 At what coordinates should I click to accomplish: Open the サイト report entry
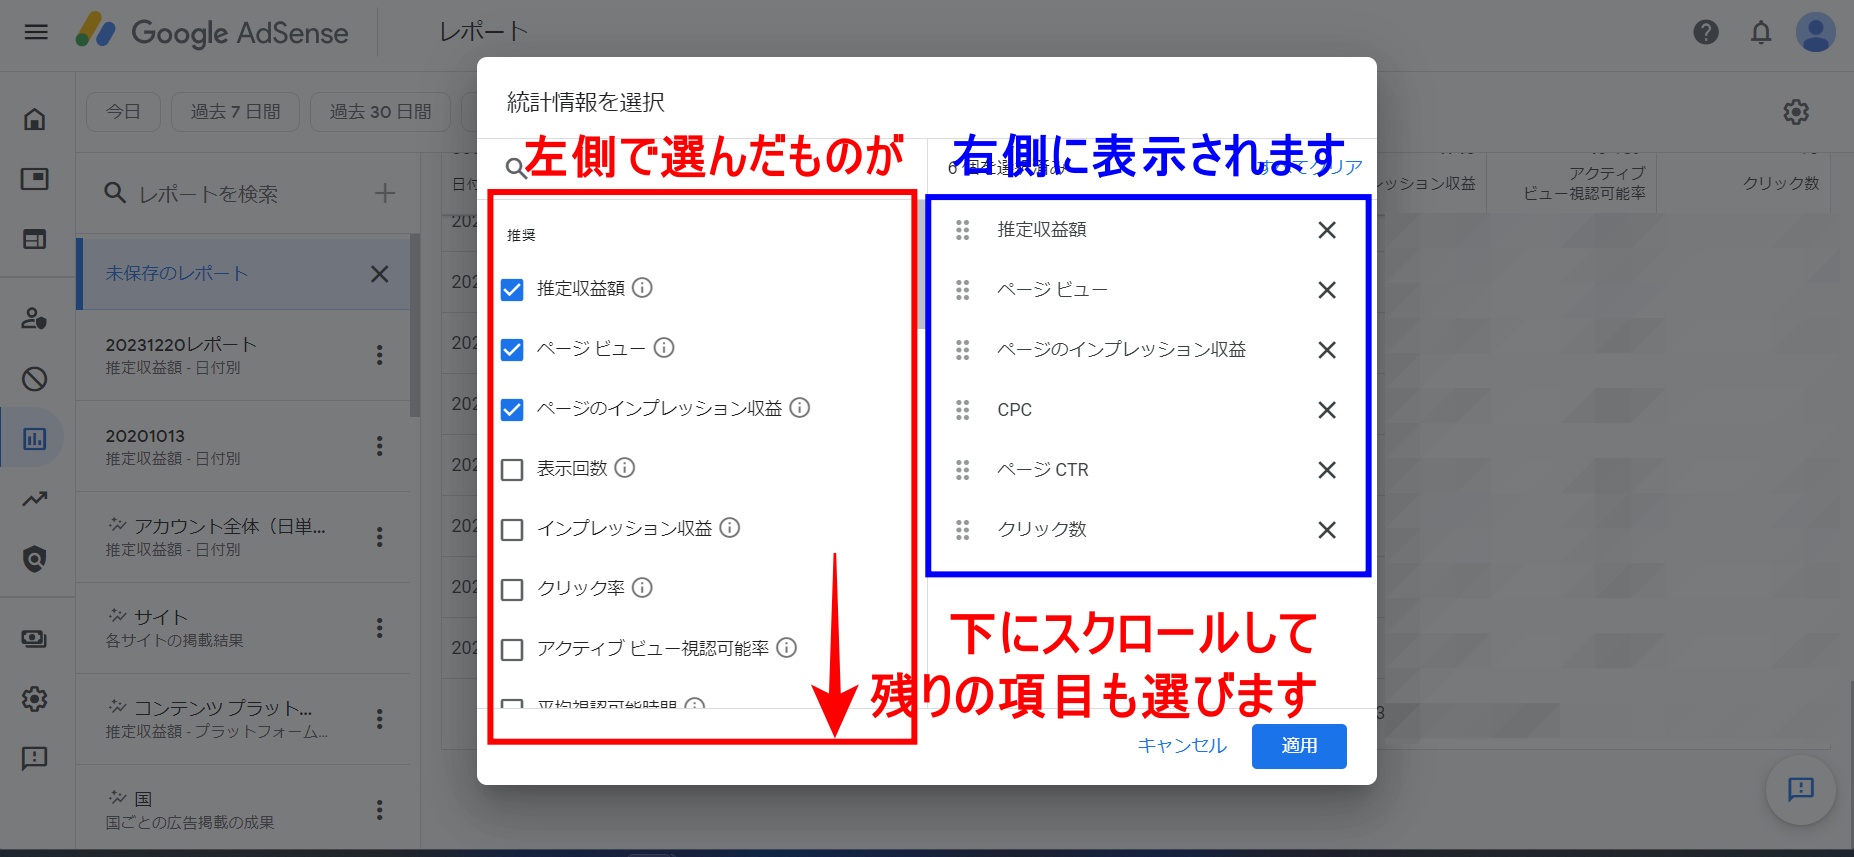point(242,628)
